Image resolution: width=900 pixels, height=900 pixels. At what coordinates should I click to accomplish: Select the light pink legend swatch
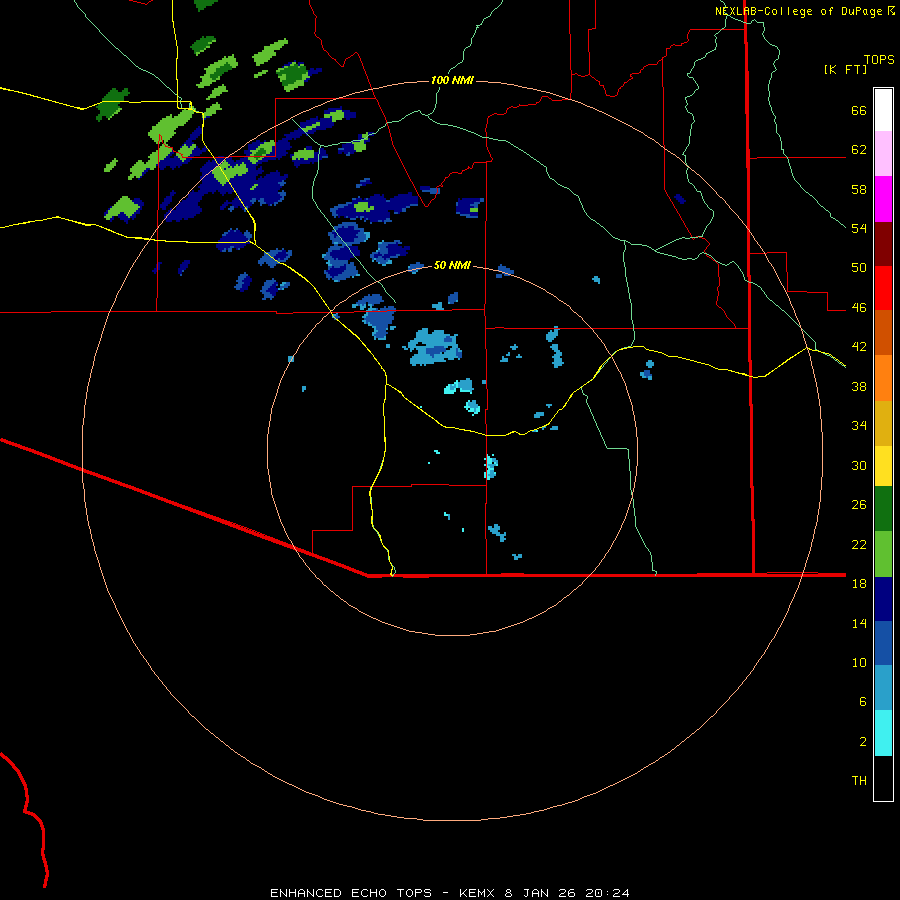(883, 153)
